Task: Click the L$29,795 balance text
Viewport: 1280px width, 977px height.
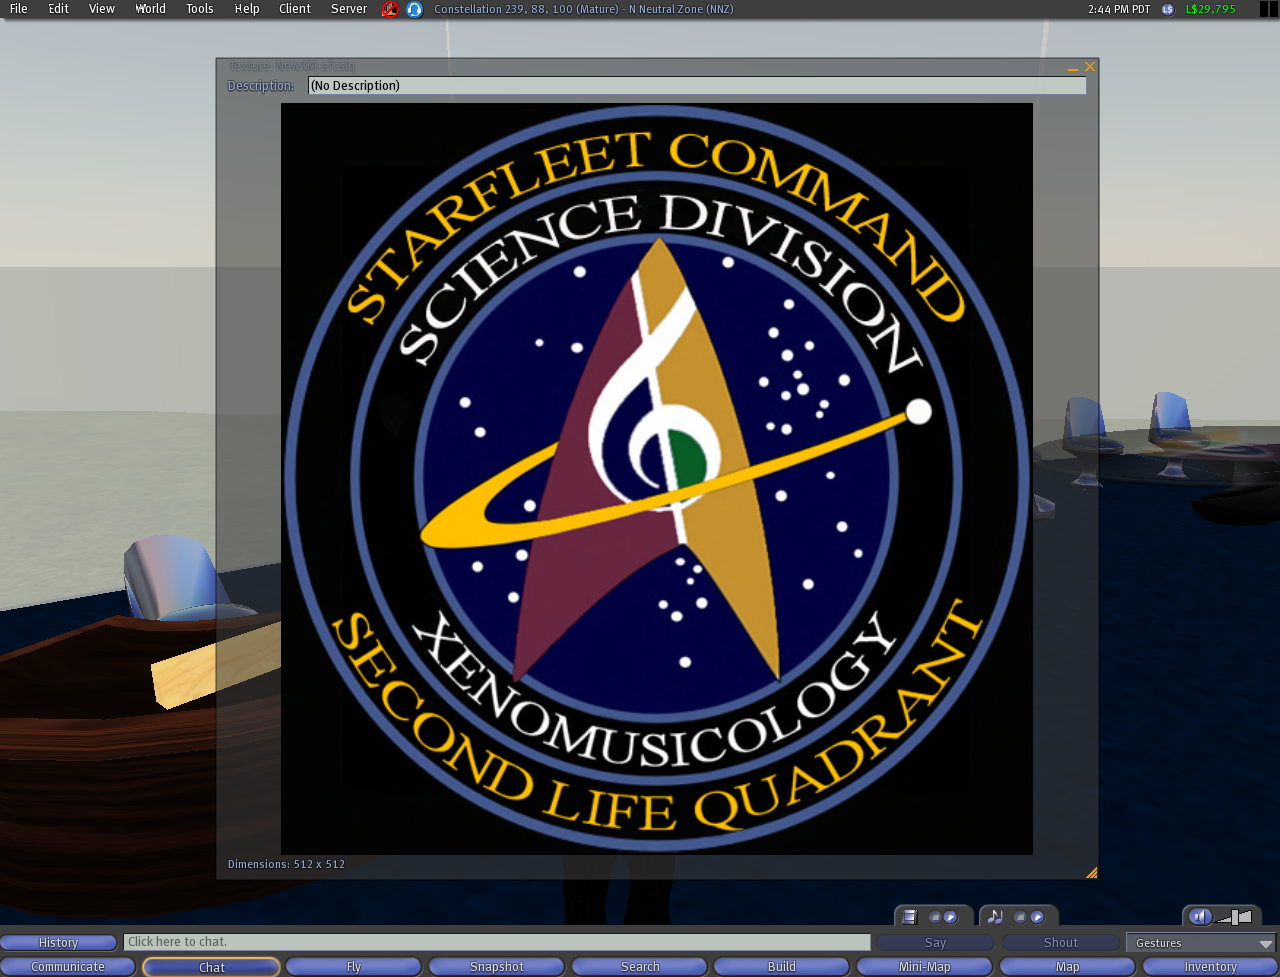Action: pos(1211,9)
